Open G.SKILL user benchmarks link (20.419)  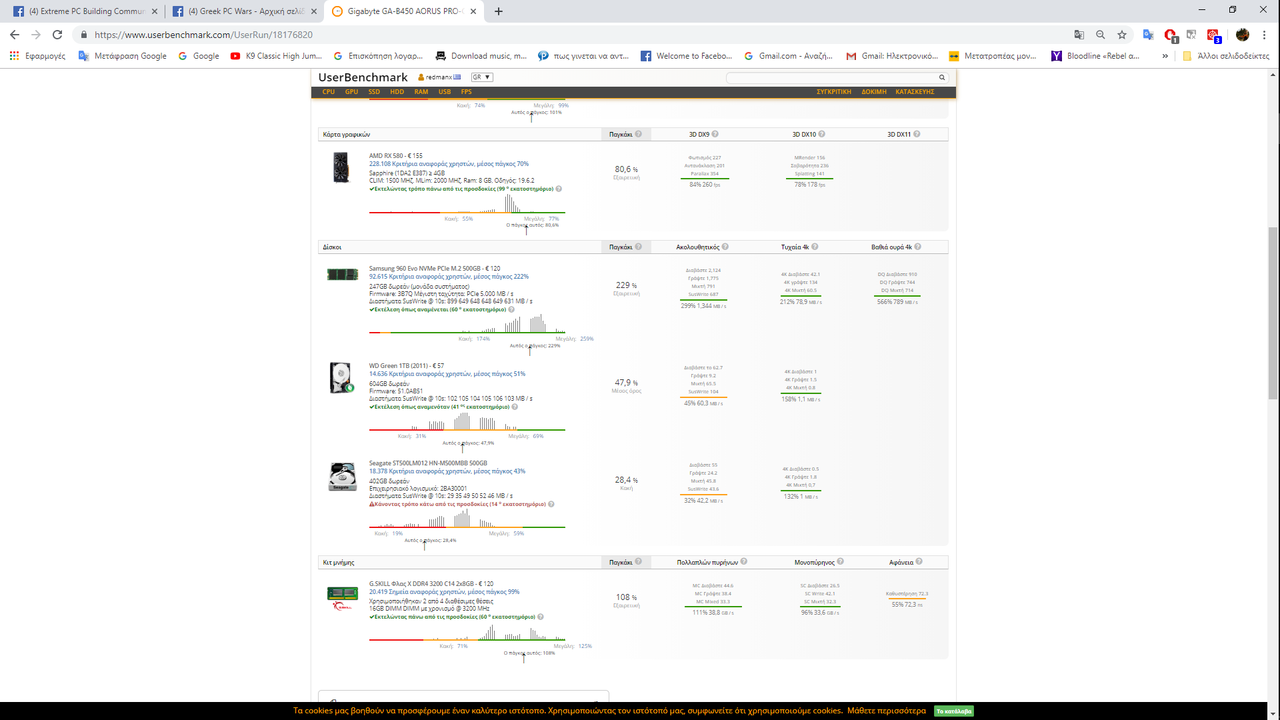point(444,591)
